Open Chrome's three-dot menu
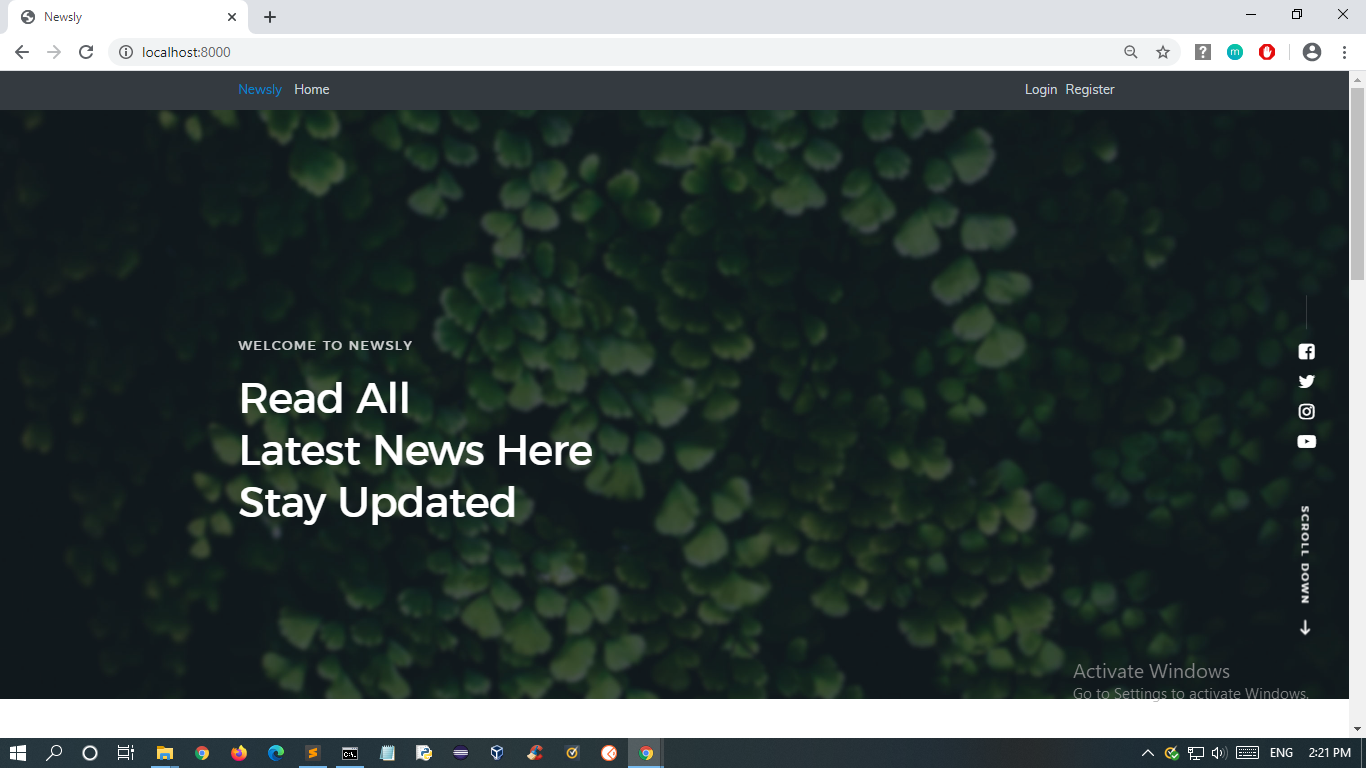Screen dimensions: 1366x768 pos(1343,52)
